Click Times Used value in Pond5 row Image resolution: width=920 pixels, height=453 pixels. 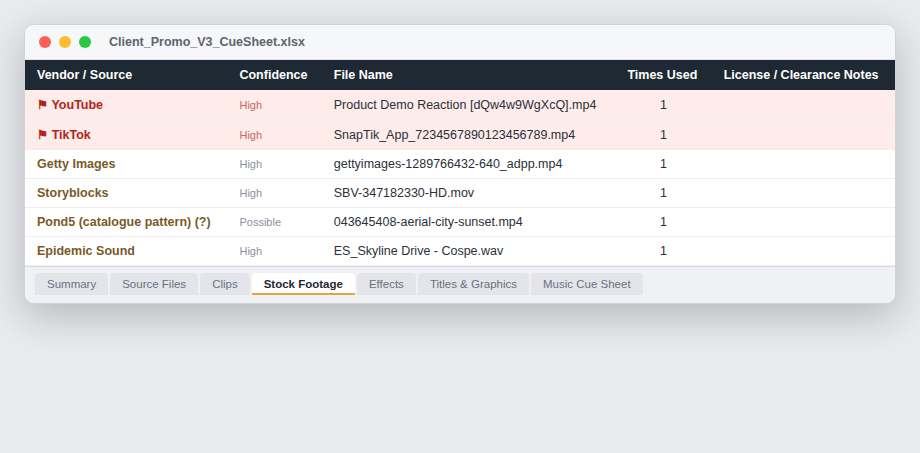point(663,222)
